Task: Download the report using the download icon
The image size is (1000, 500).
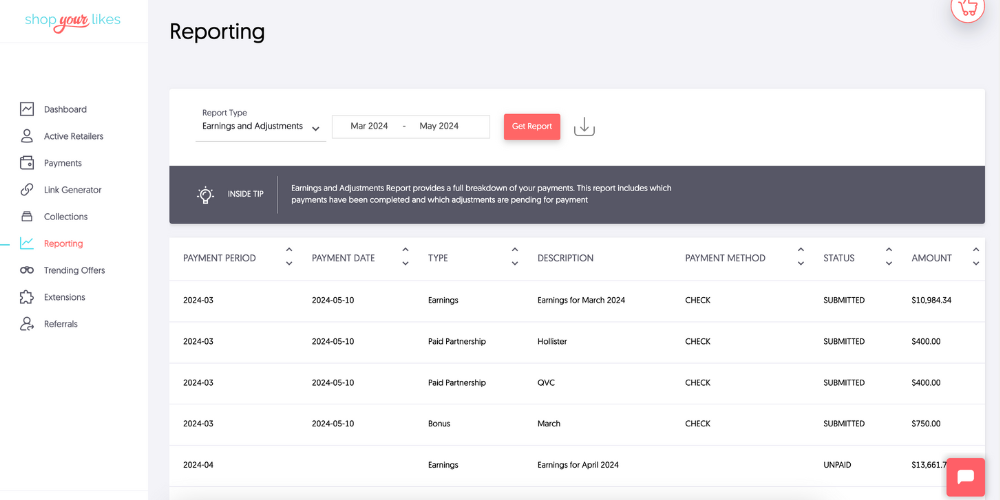Action: [584, 127]
